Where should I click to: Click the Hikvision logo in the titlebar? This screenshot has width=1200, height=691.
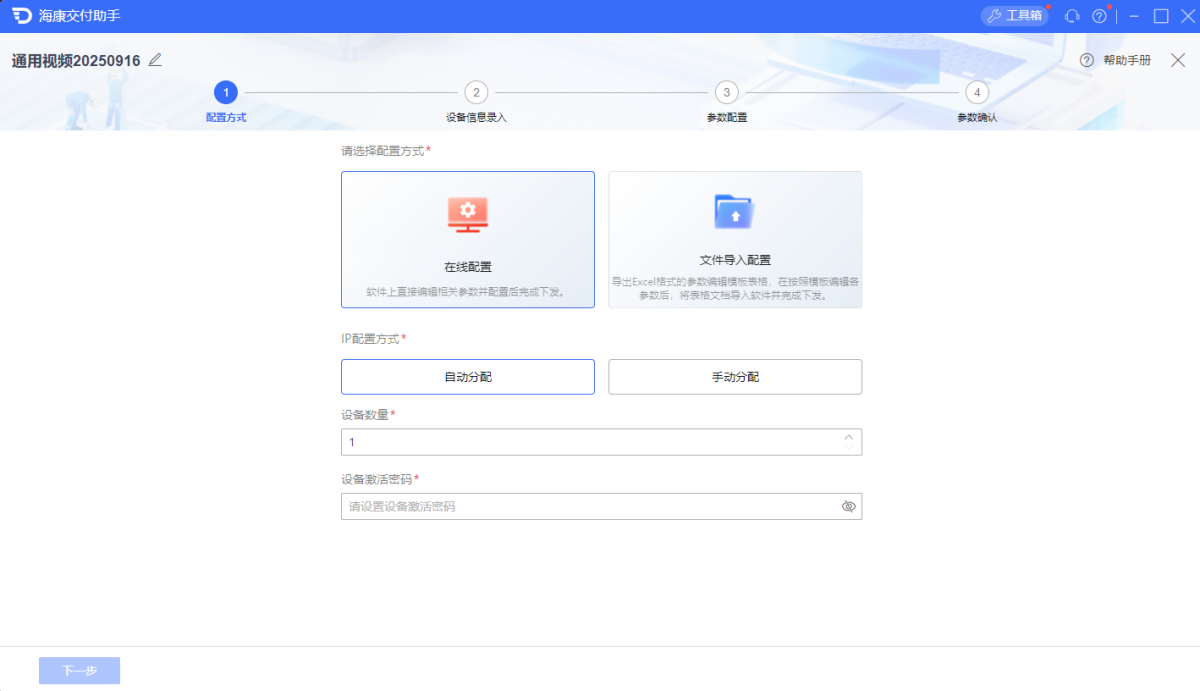coord(15,15)
